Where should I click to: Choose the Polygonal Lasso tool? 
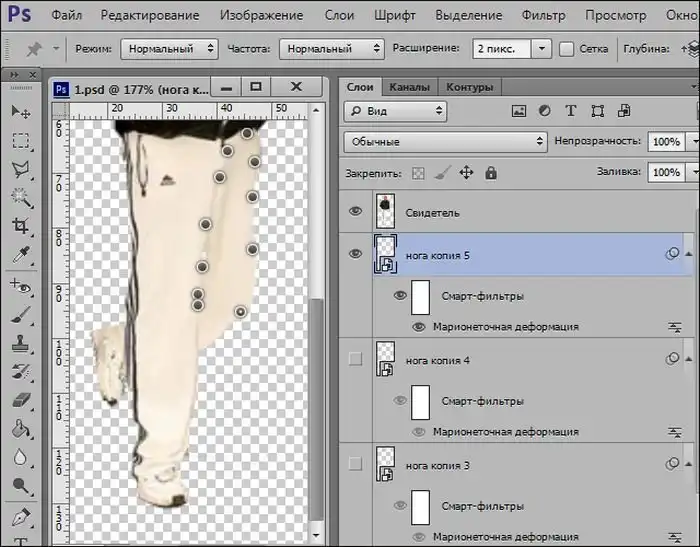(x=21, y=168)
